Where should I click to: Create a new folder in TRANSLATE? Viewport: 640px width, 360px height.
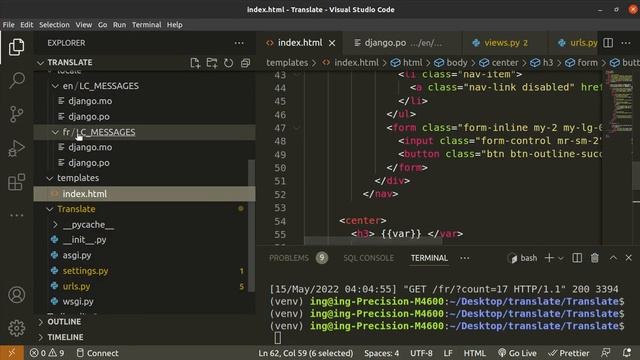point(212,63)
